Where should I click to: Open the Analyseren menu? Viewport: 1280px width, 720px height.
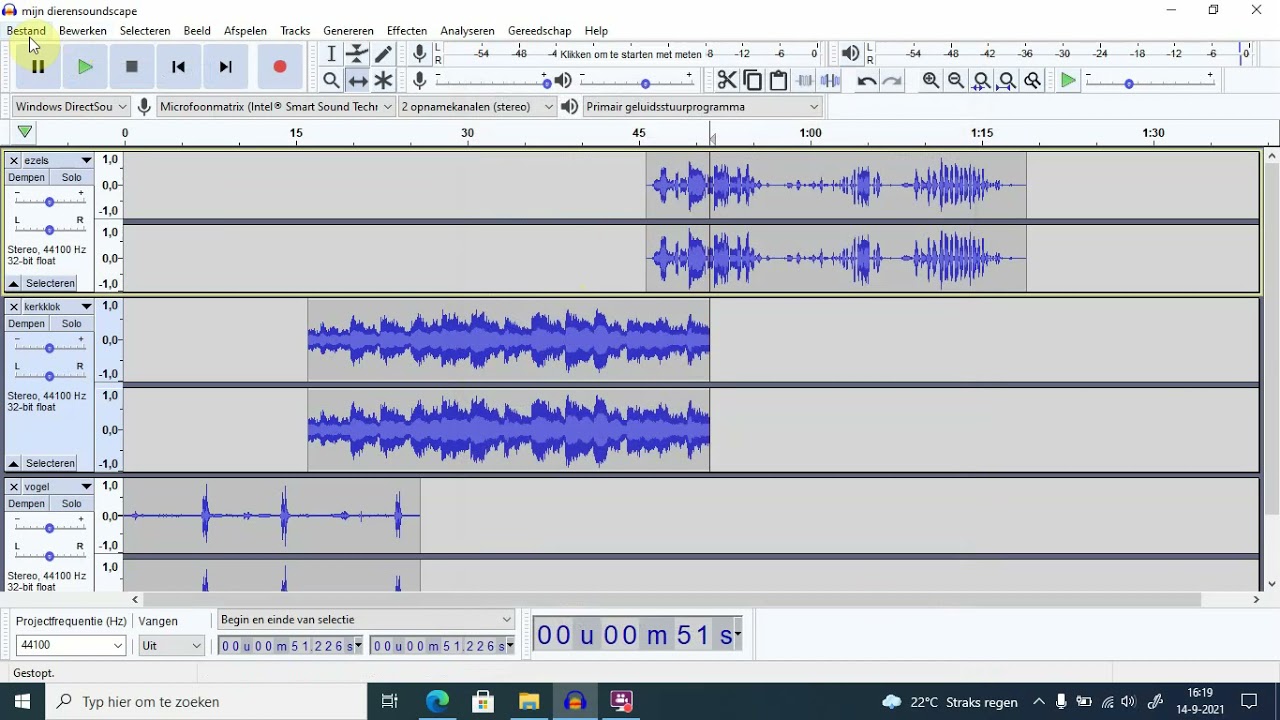(467, 31)
